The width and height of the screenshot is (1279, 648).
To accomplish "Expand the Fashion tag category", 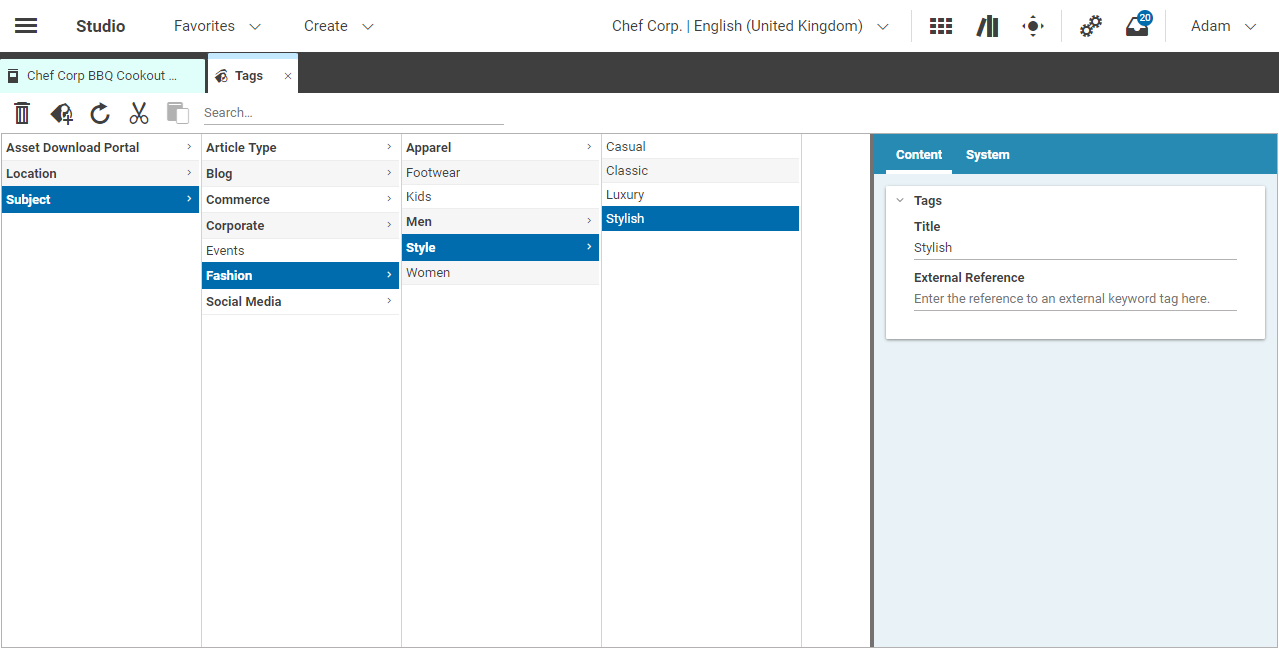I will coord(389,275).
